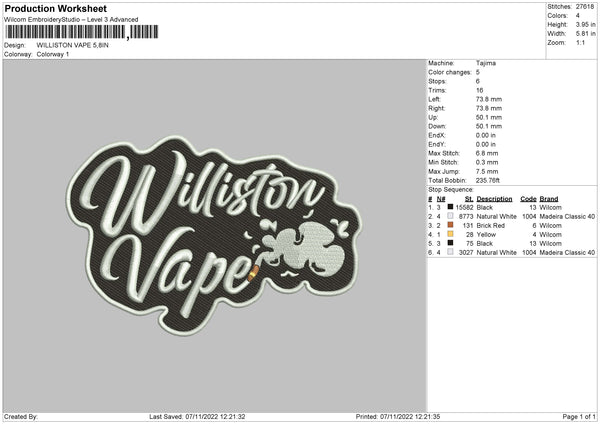Viewport: 600px width, 424px height.
Task: Click Left value 73.8 mm
Action: click(x=489, y=99)
